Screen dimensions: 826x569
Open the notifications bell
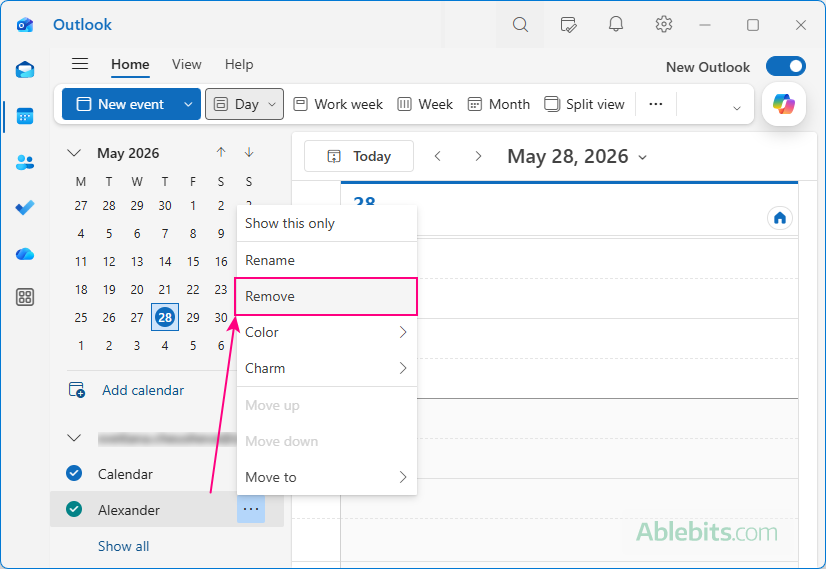click(616, 24)
